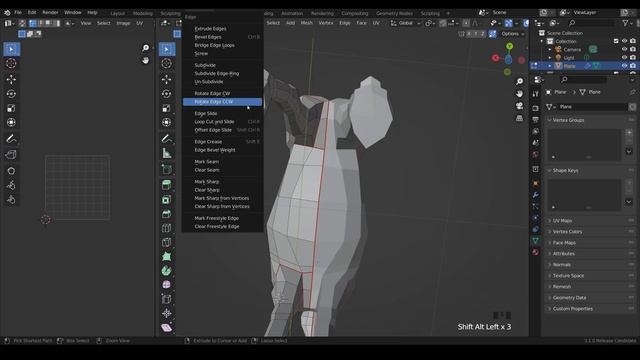This screenshot has width=640, height=360.
Task: Open the Modifier properties wrench tab
Action: (536, 195)
